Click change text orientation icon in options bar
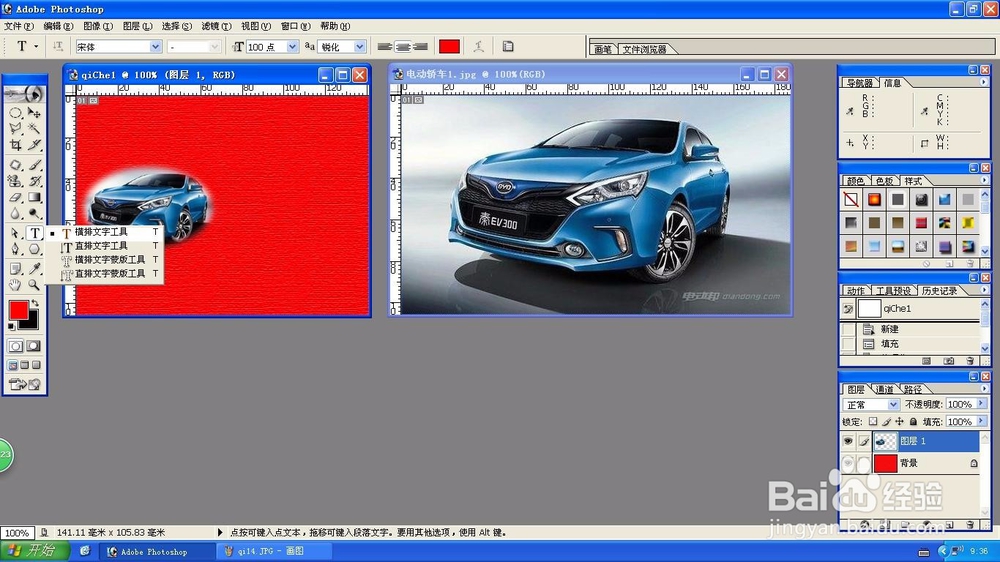Screen dimensions: 1000x562 tap(58, 47)
